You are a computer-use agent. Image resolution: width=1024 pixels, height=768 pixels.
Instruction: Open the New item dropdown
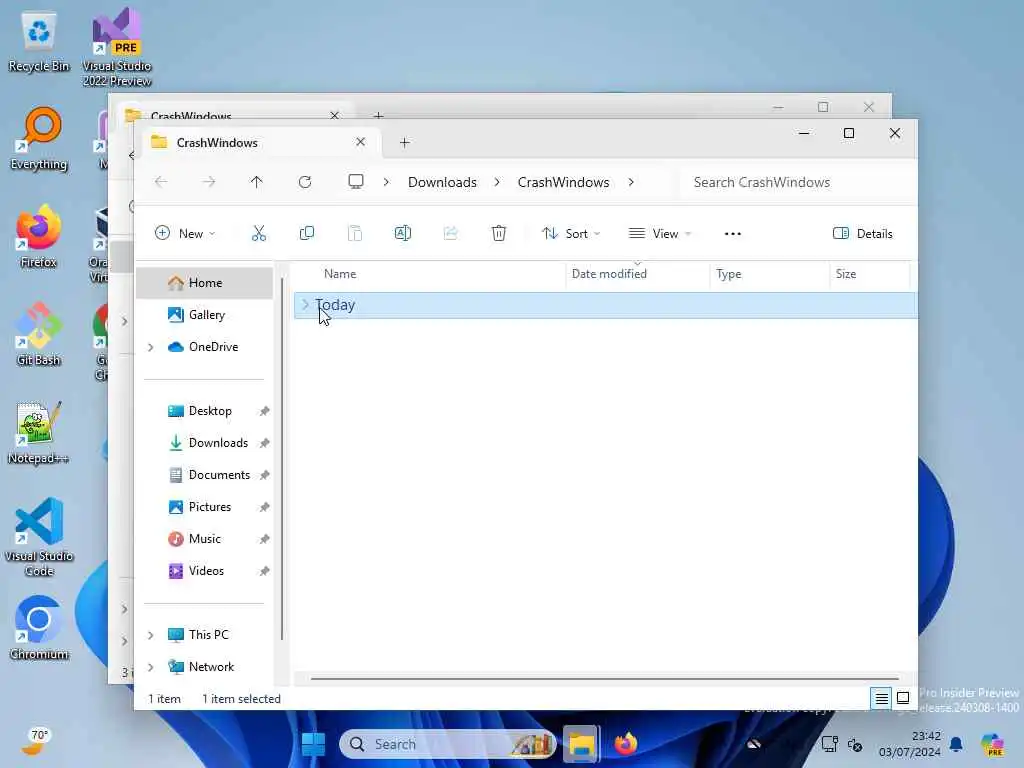pos(185,233)
